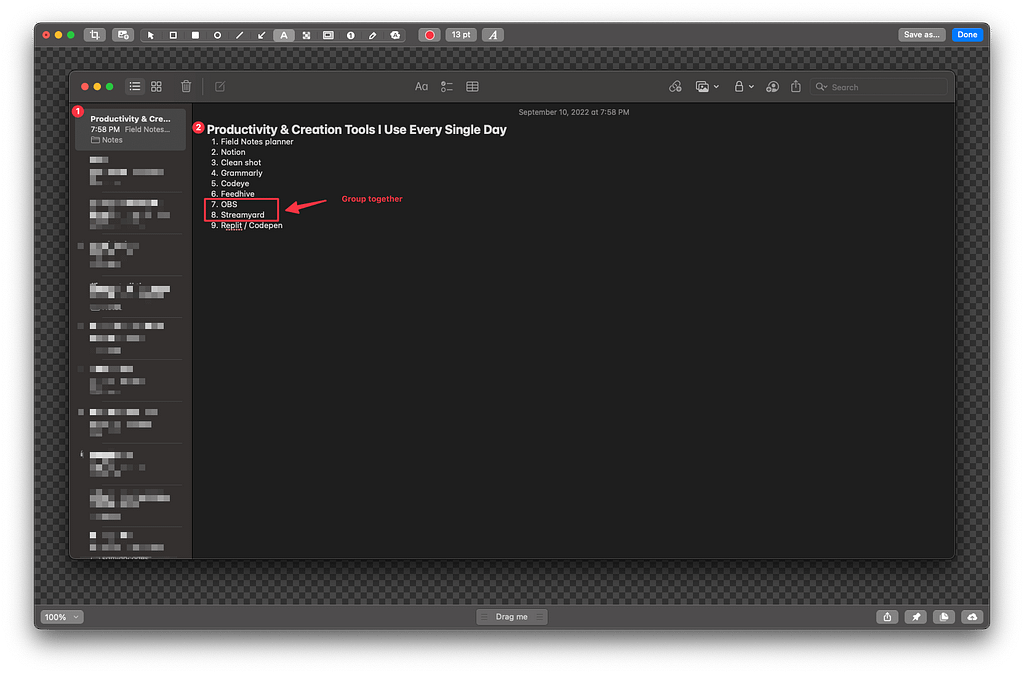Open the Notes lock dropdown

click(x=743, y=86)
